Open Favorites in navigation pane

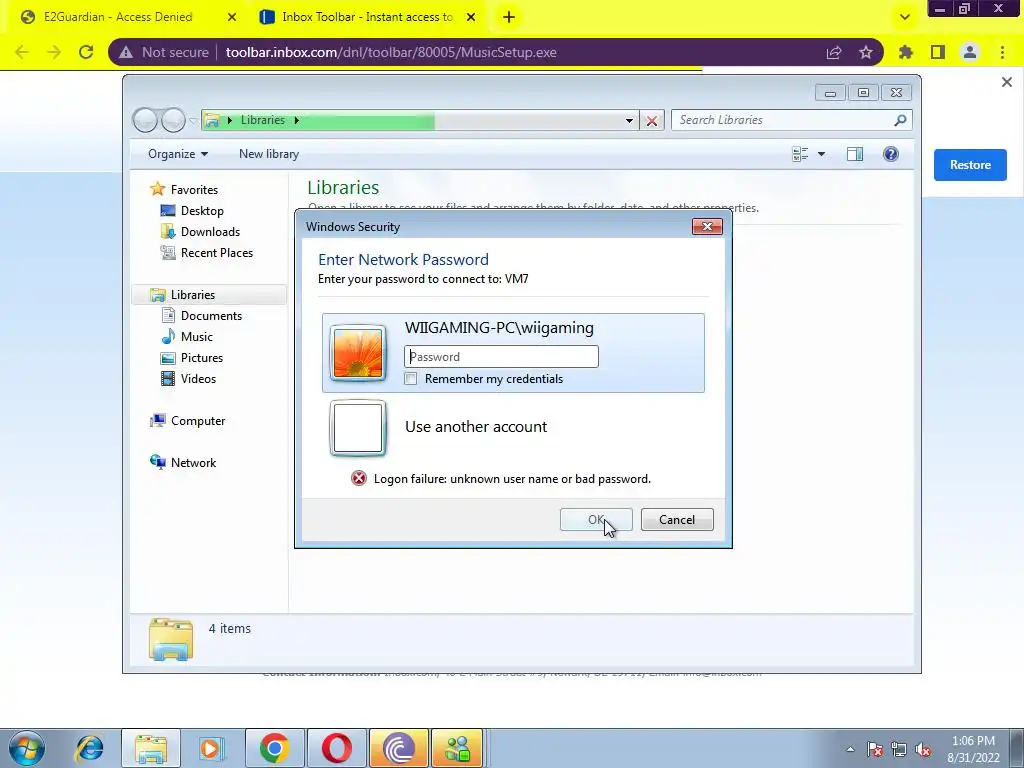(x=194, y=189)
